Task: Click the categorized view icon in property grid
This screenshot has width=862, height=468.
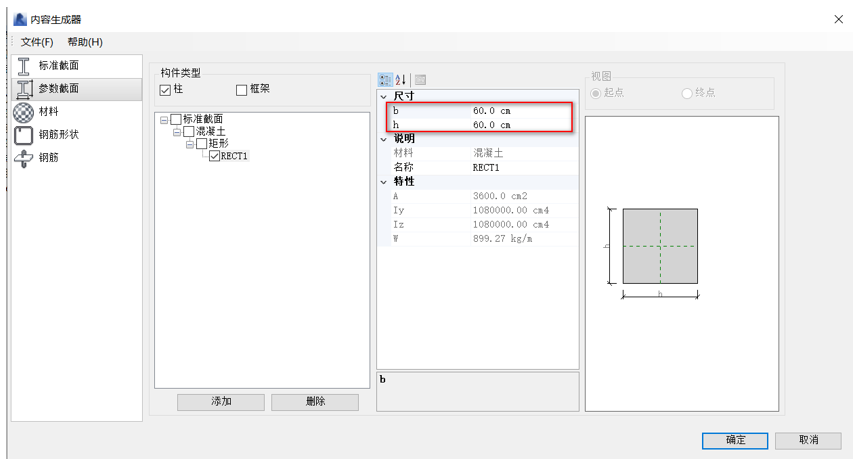Action: pyautogui.click(x=385, y=80)
